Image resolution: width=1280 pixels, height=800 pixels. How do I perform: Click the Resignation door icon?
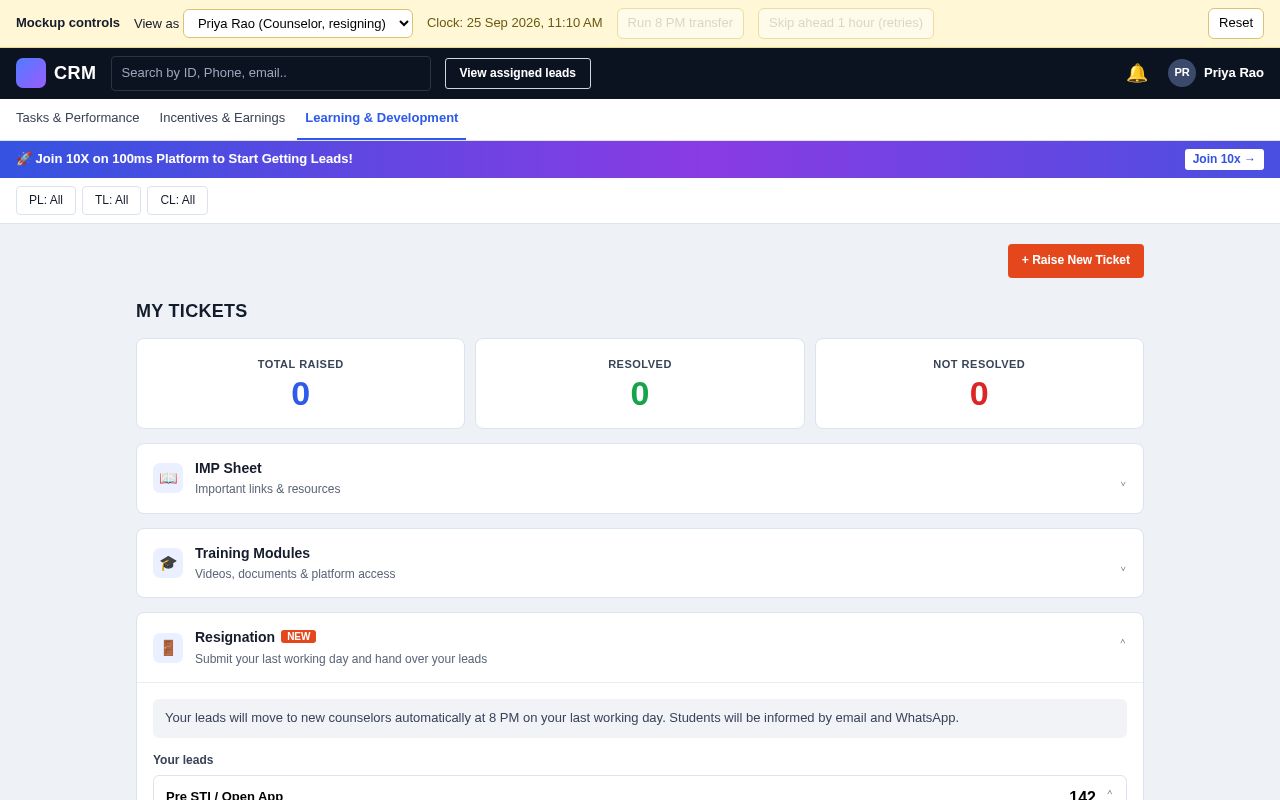coord(168,648)
